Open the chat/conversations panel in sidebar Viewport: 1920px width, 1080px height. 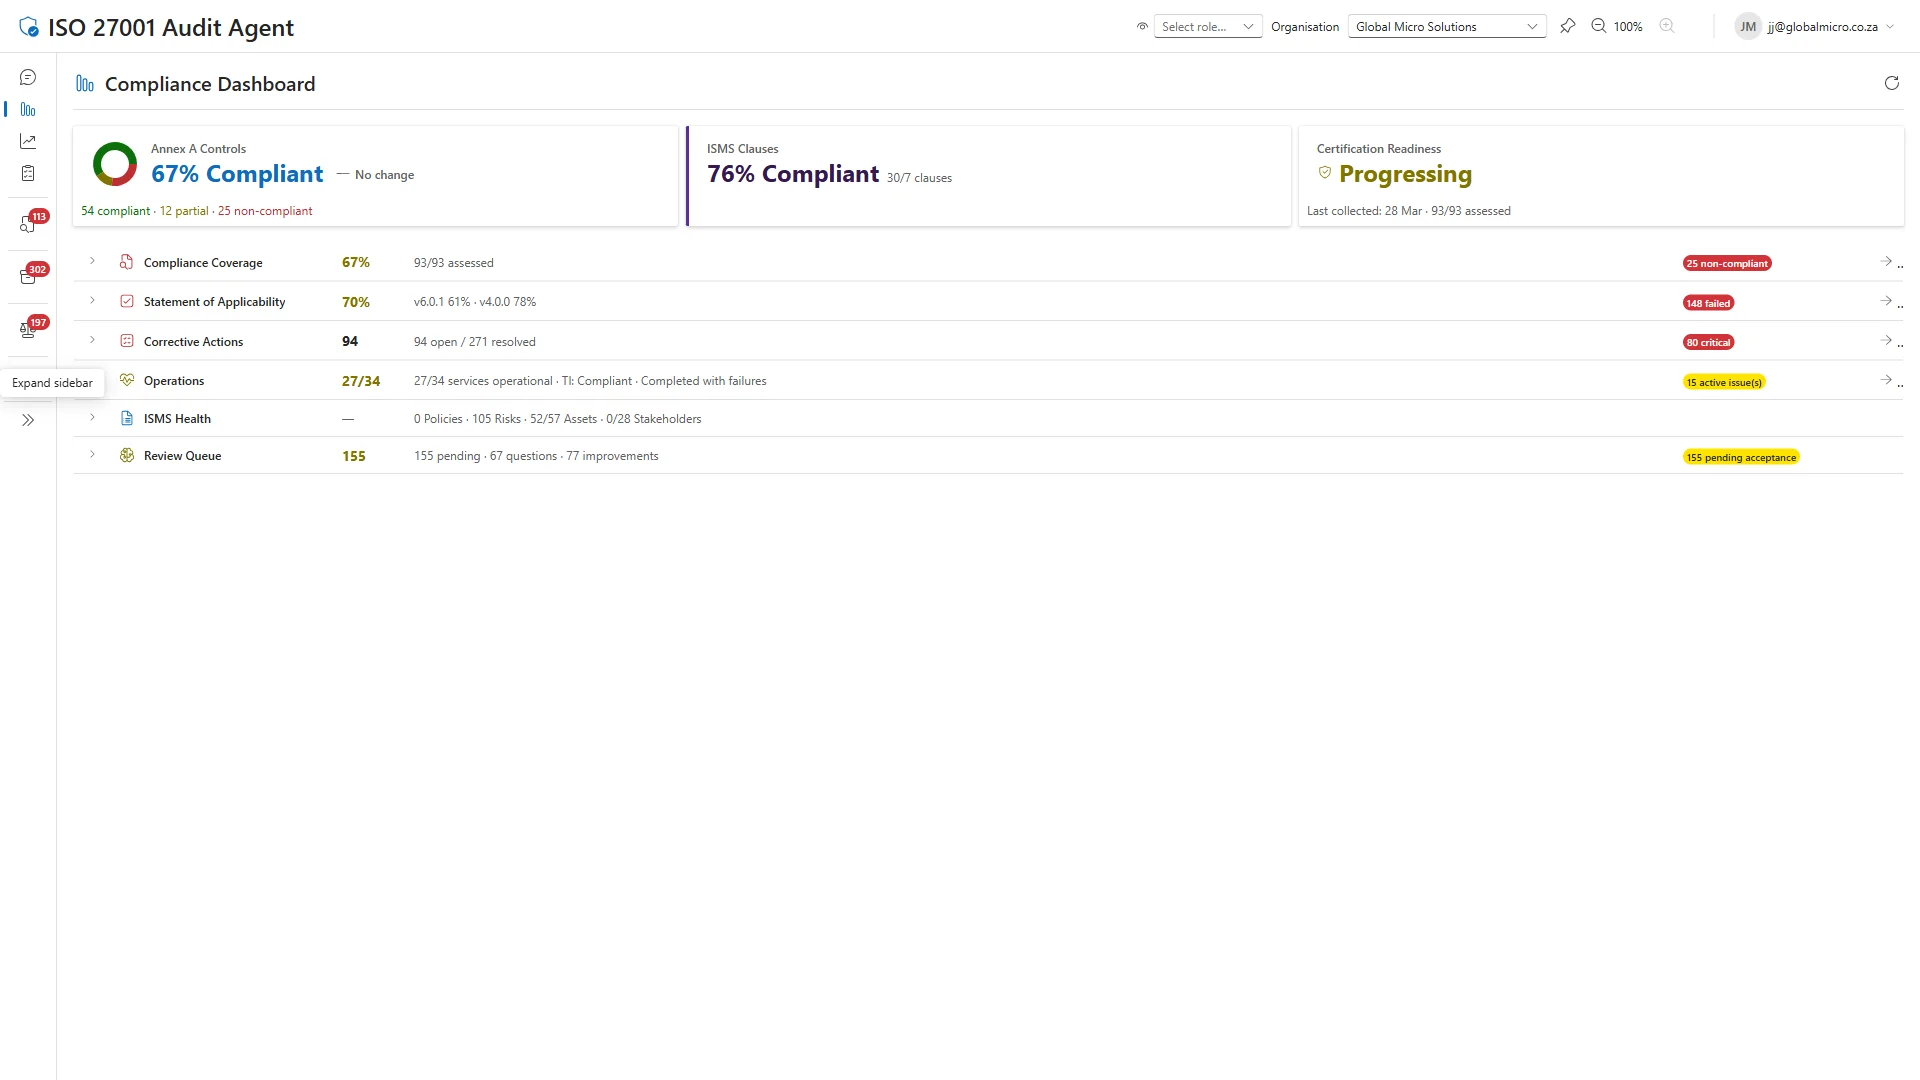(x=27, y=76)
